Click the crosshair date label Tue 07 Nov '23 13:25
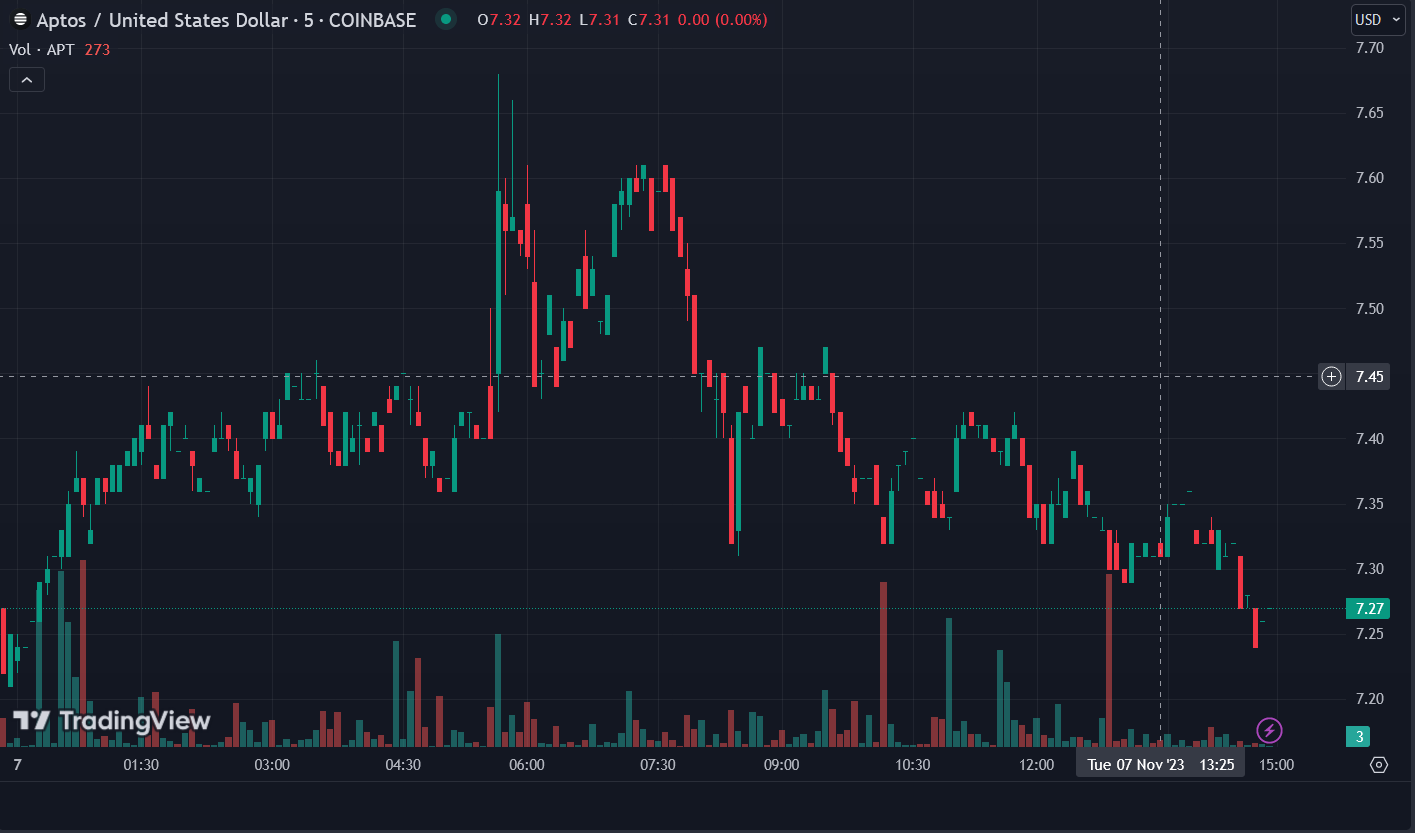This screenshot has height=833, width=1415. pos(1160,765)
